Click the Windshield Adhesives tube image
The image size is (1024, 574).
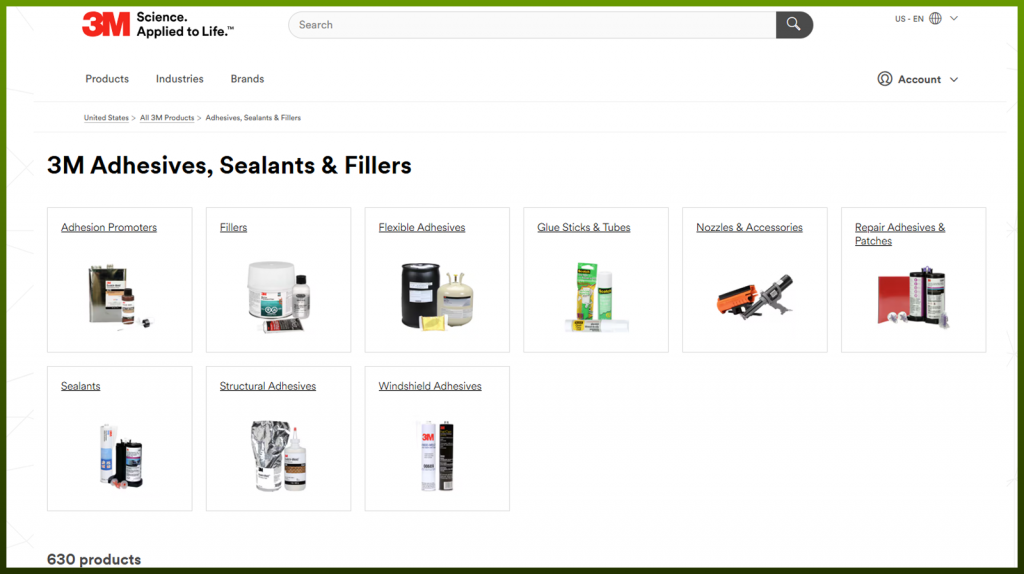[x=436, y=456]
